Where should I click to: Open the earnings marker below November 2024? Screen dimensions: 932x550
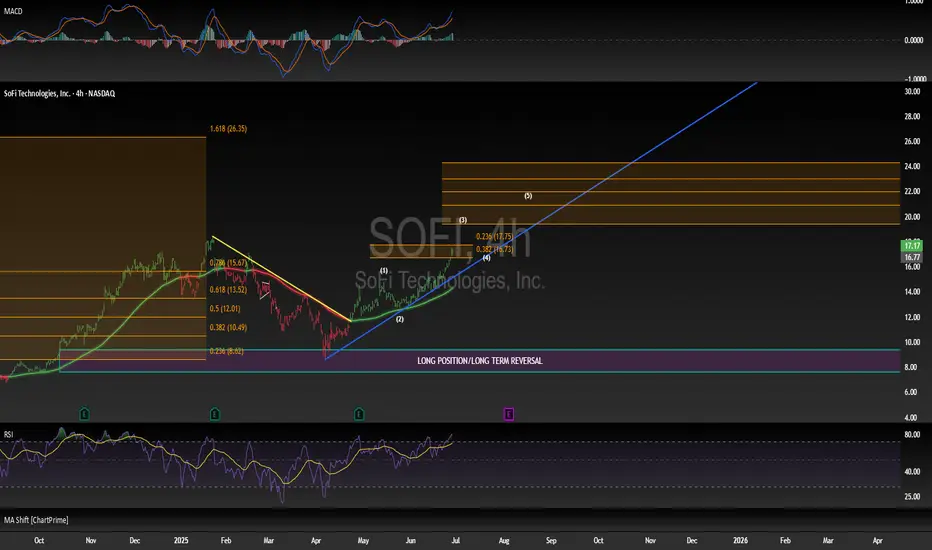coord(84,414)
